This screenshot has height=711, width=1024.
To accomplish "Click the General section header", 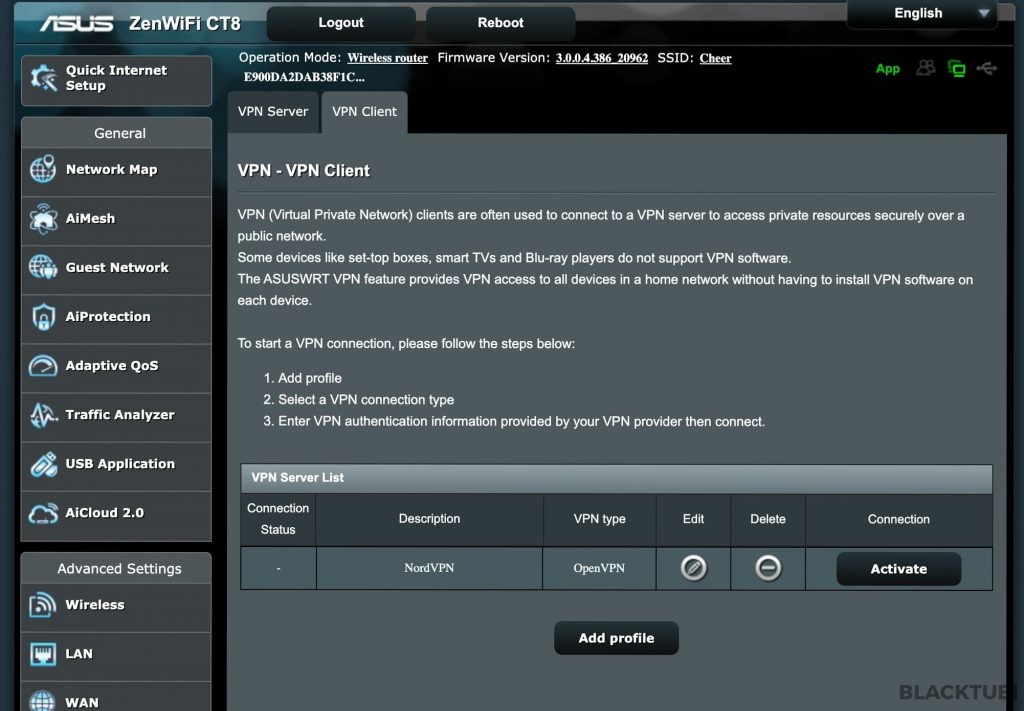I will 116,133.
